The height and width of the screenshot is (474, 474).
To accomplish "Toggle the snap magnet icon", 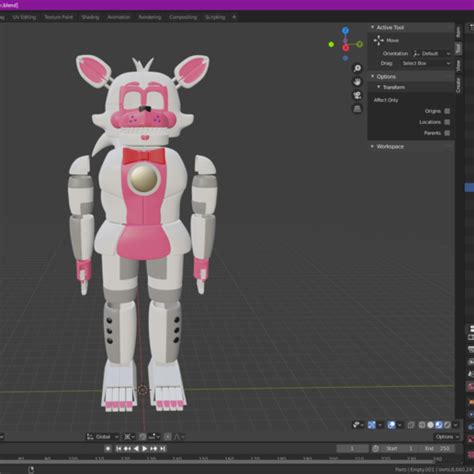I will (142, 437).
